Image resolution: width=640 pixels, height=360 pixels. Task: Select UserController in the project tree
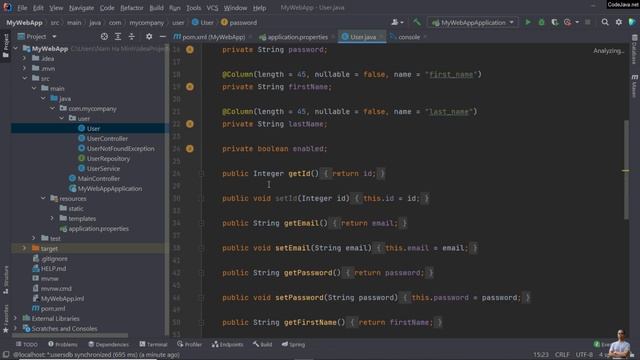pos(107,138)
